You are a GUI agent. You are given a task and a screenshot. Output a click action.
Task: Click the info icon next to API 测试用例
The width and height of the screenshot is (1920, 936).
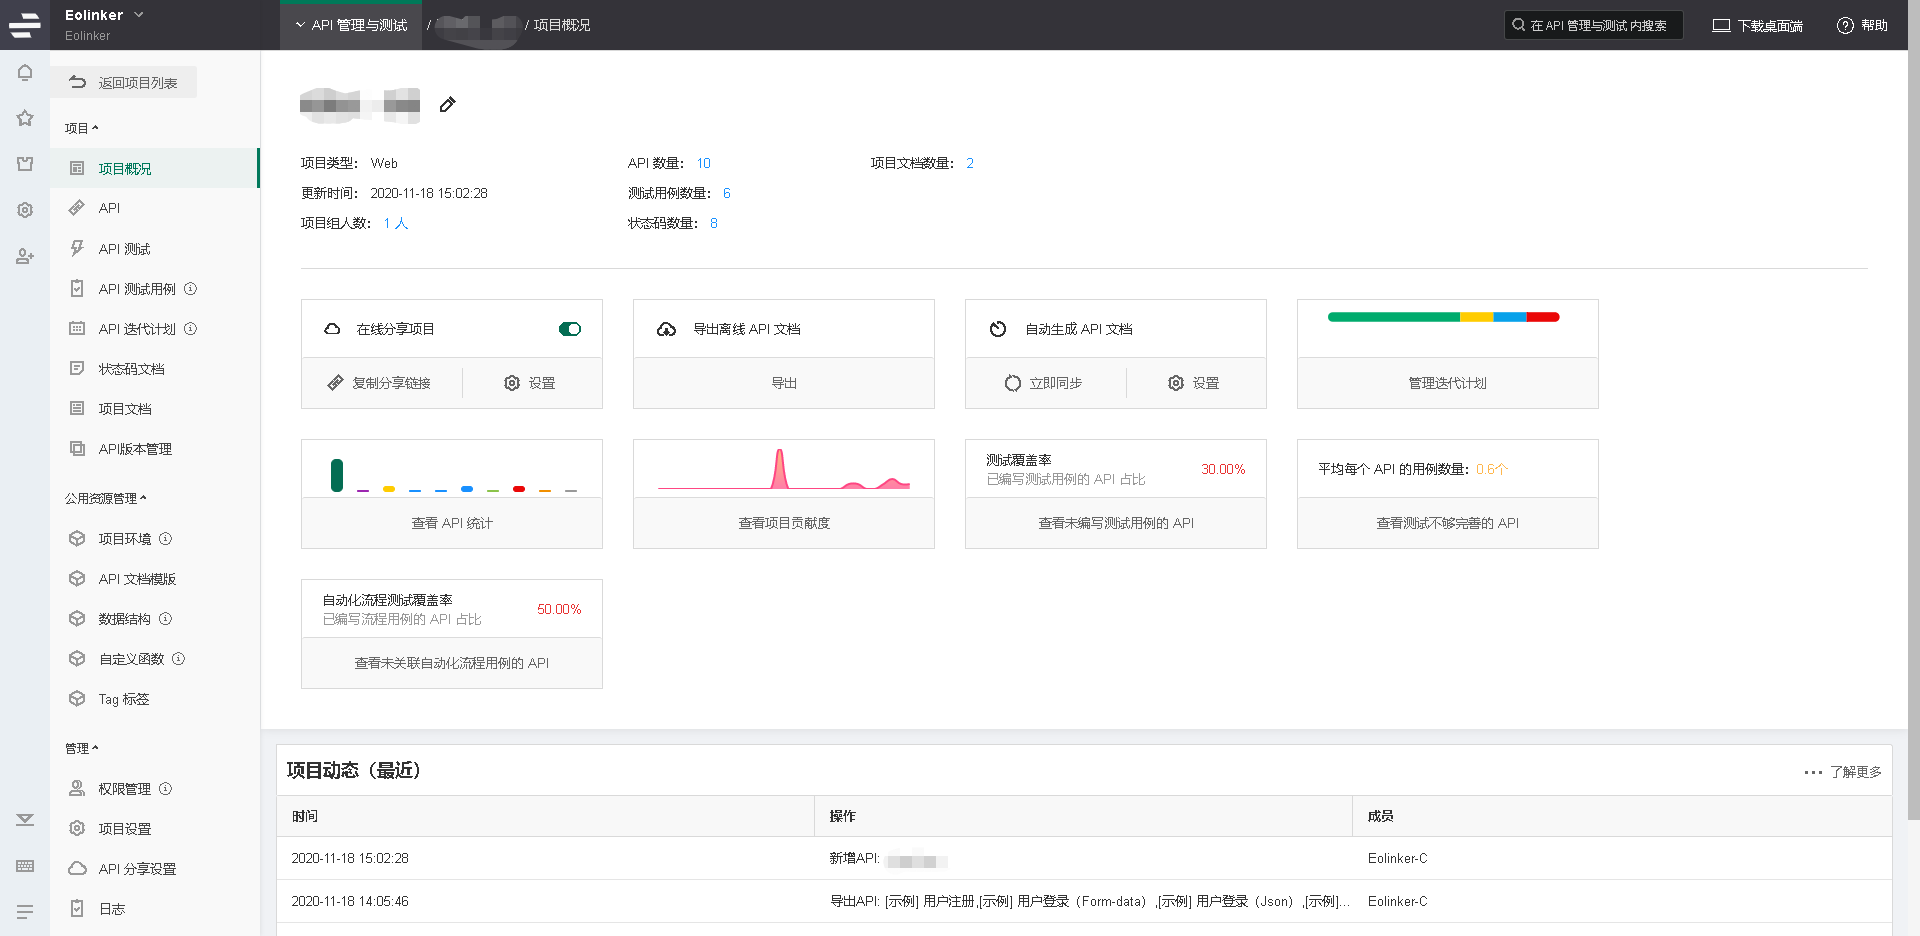coord(191,289)
